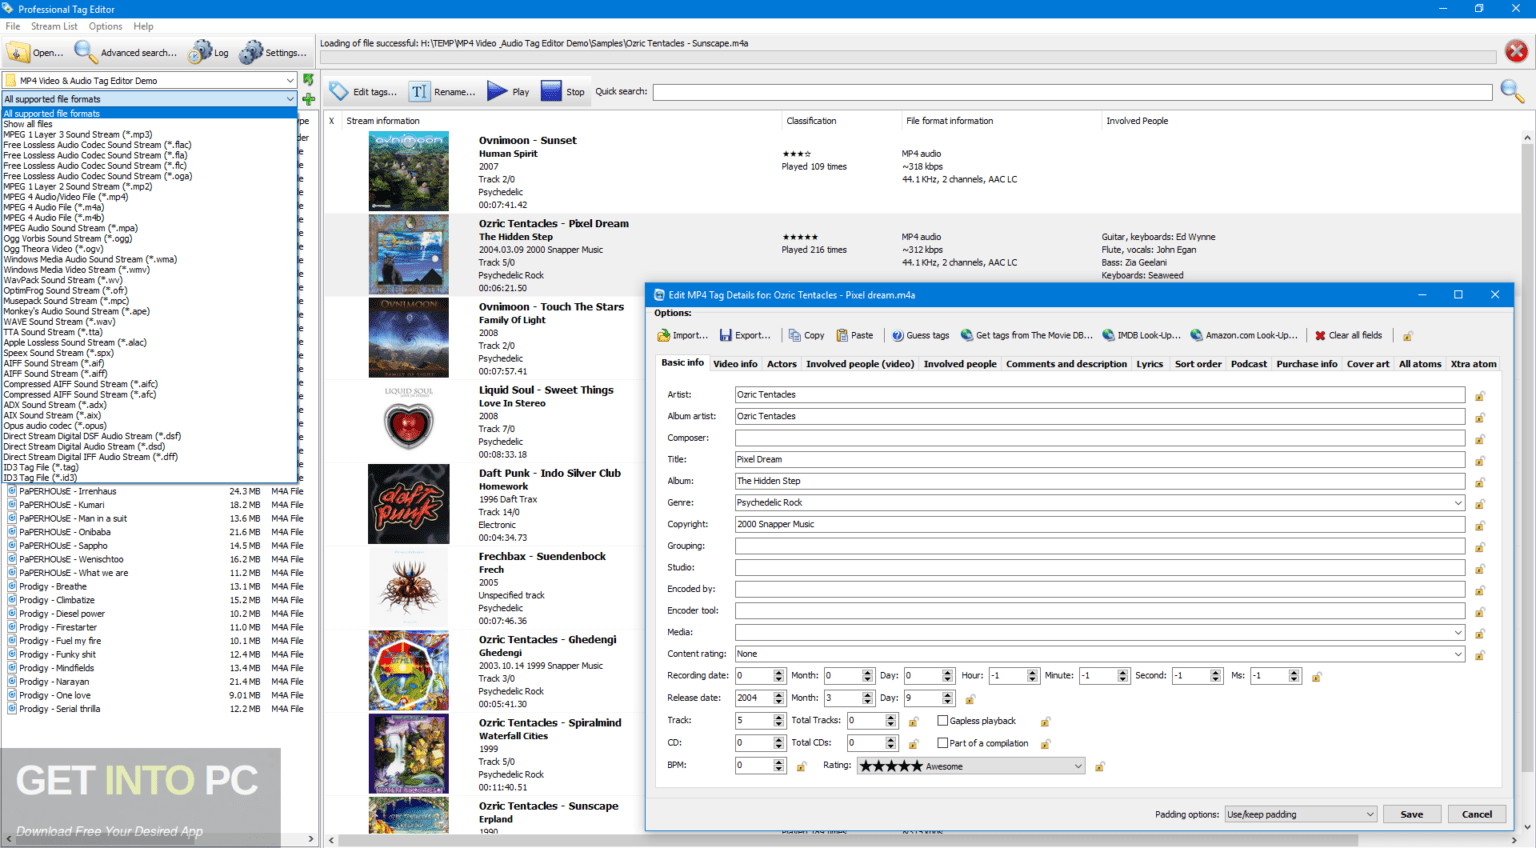Click the Save button in the tag dialog
Screen dimensions: 1536x848
1411,814
